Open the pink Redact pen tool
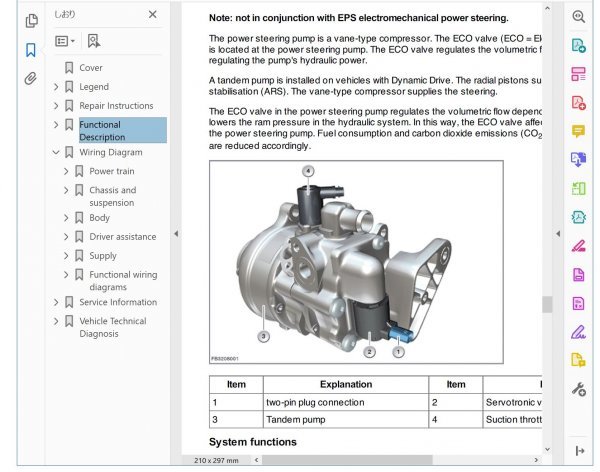Viewport: 600px width, 472px height. pos(579,246)
